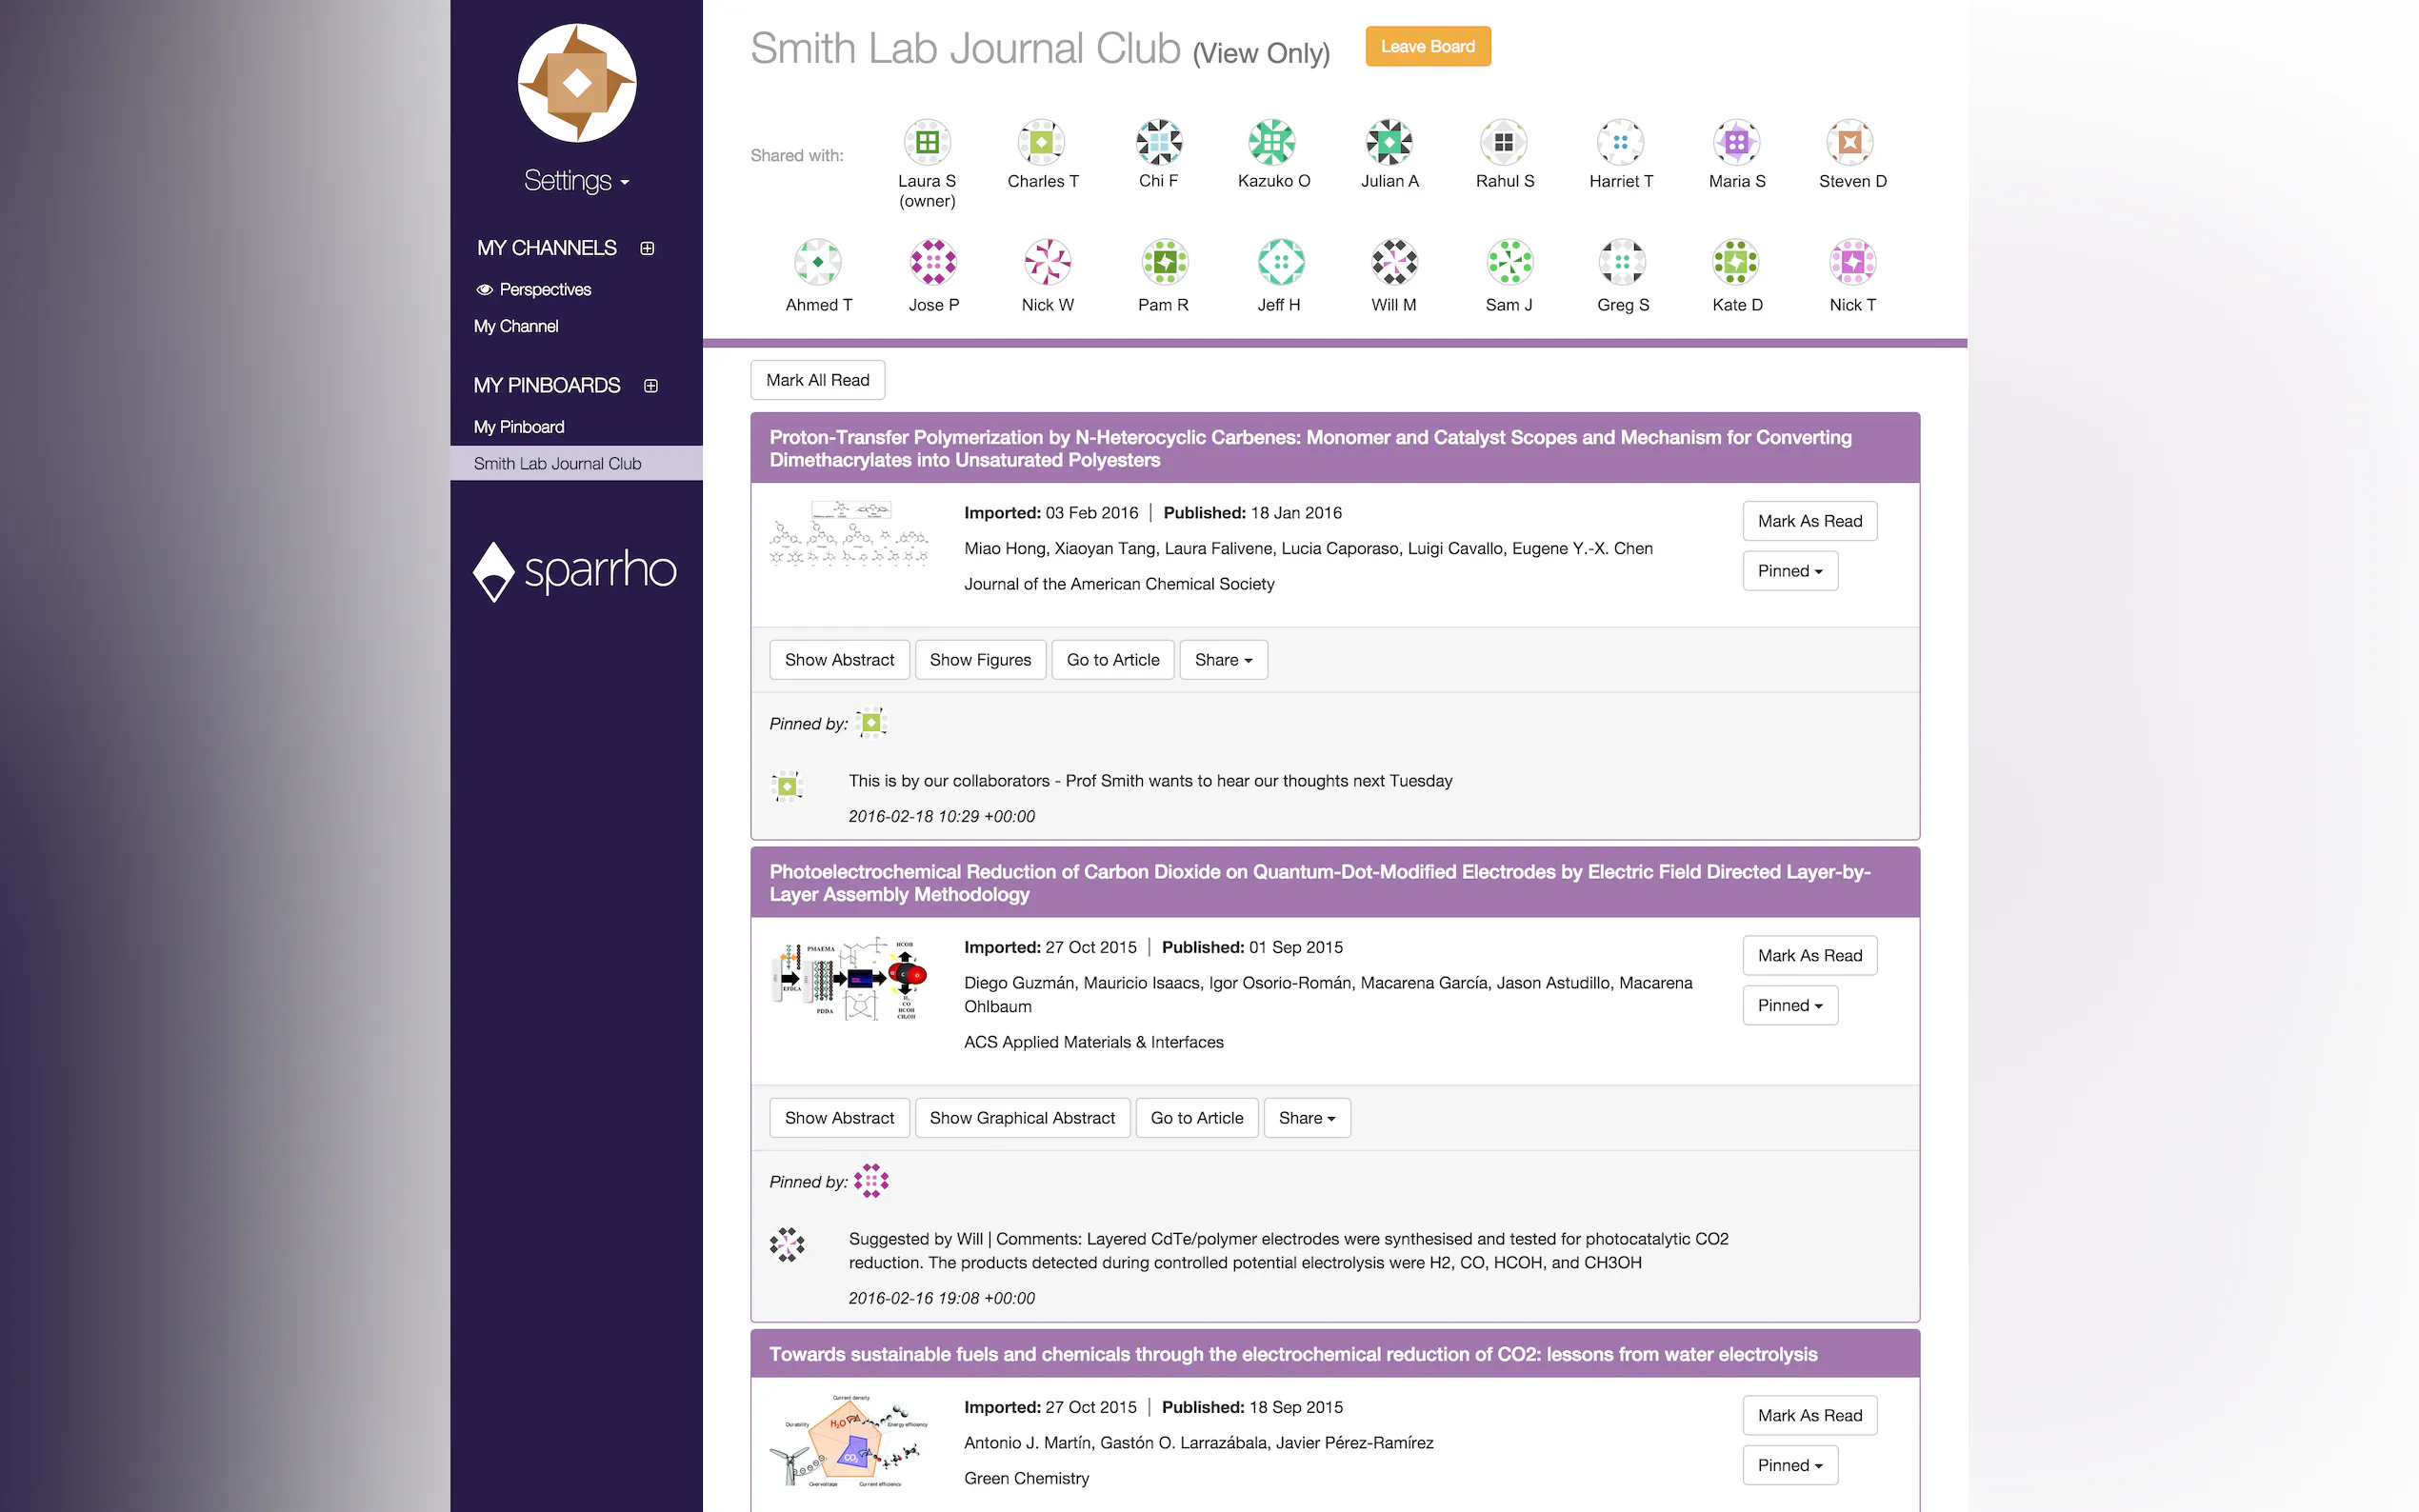Open Perspectives channel with eye icon
Screen dimensions: 2419x1512
click(x=534, y=289)
